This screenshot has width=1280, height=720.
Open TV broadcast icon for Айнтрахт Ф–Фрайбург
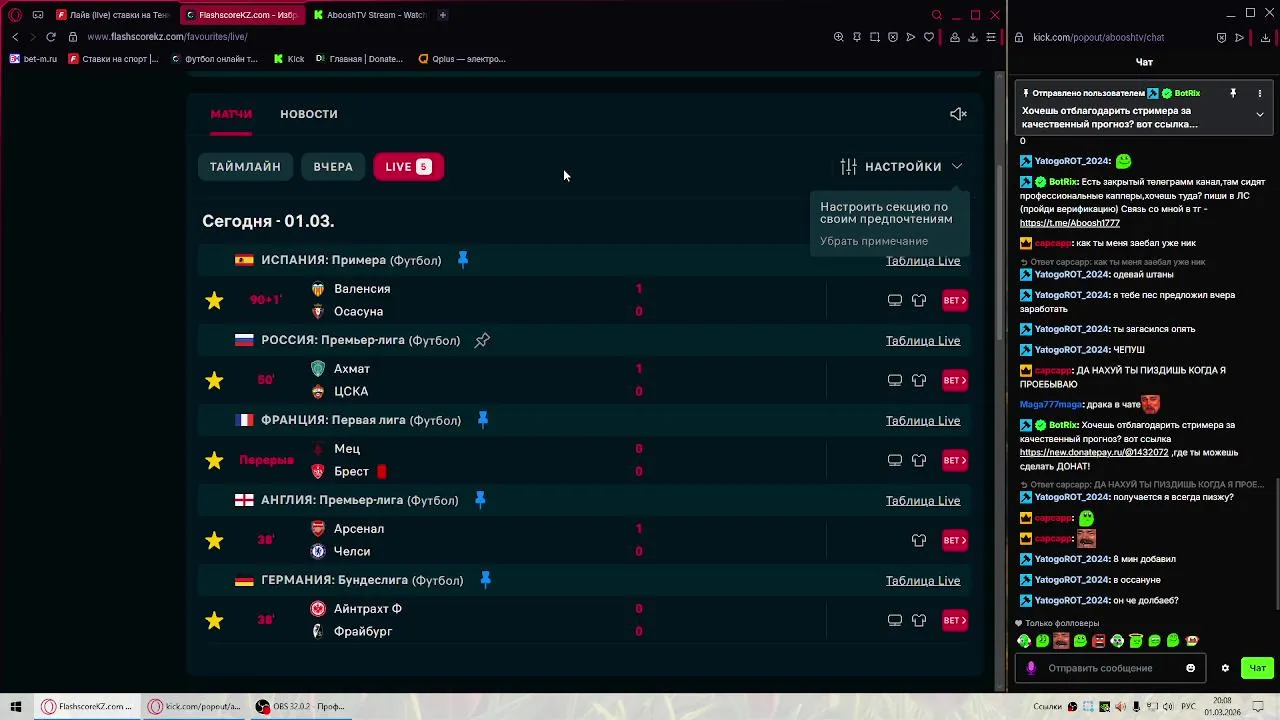tap(895, 620)
